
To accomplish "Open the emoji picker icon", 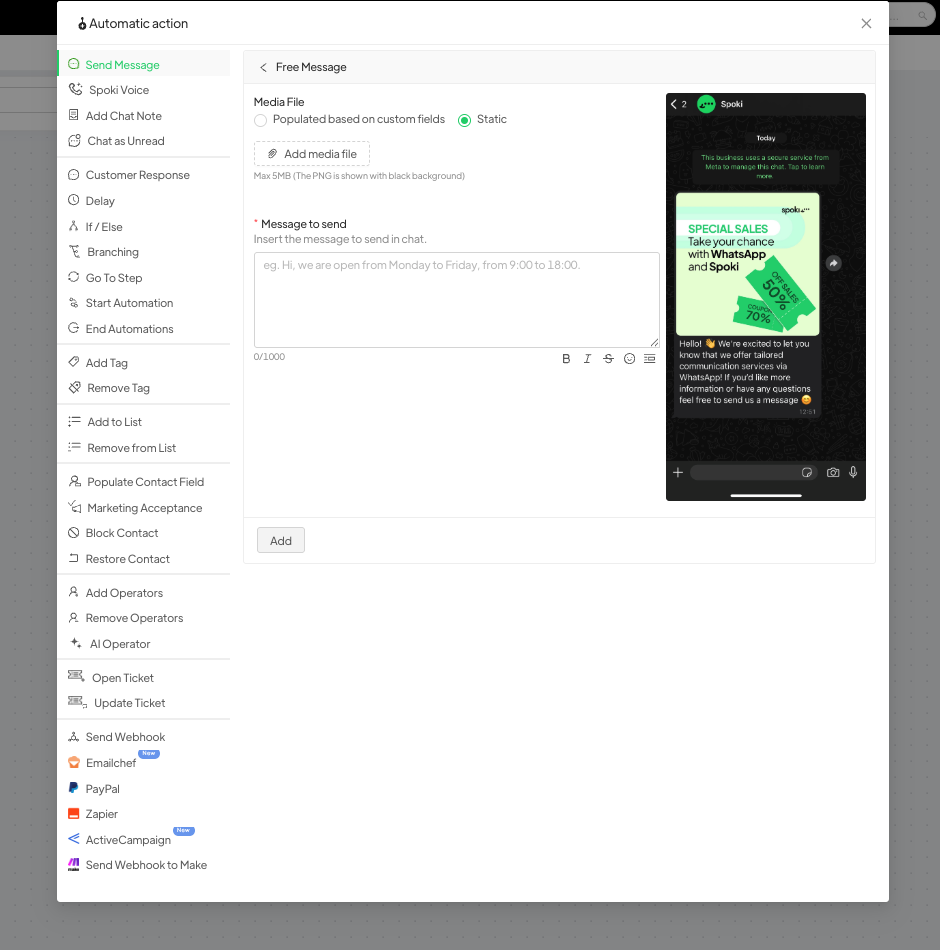I will click(x=629, y=359).
